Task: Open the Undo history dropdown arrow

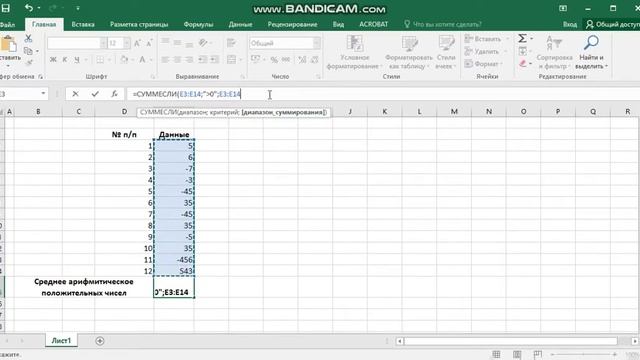Action: point(39,8)
